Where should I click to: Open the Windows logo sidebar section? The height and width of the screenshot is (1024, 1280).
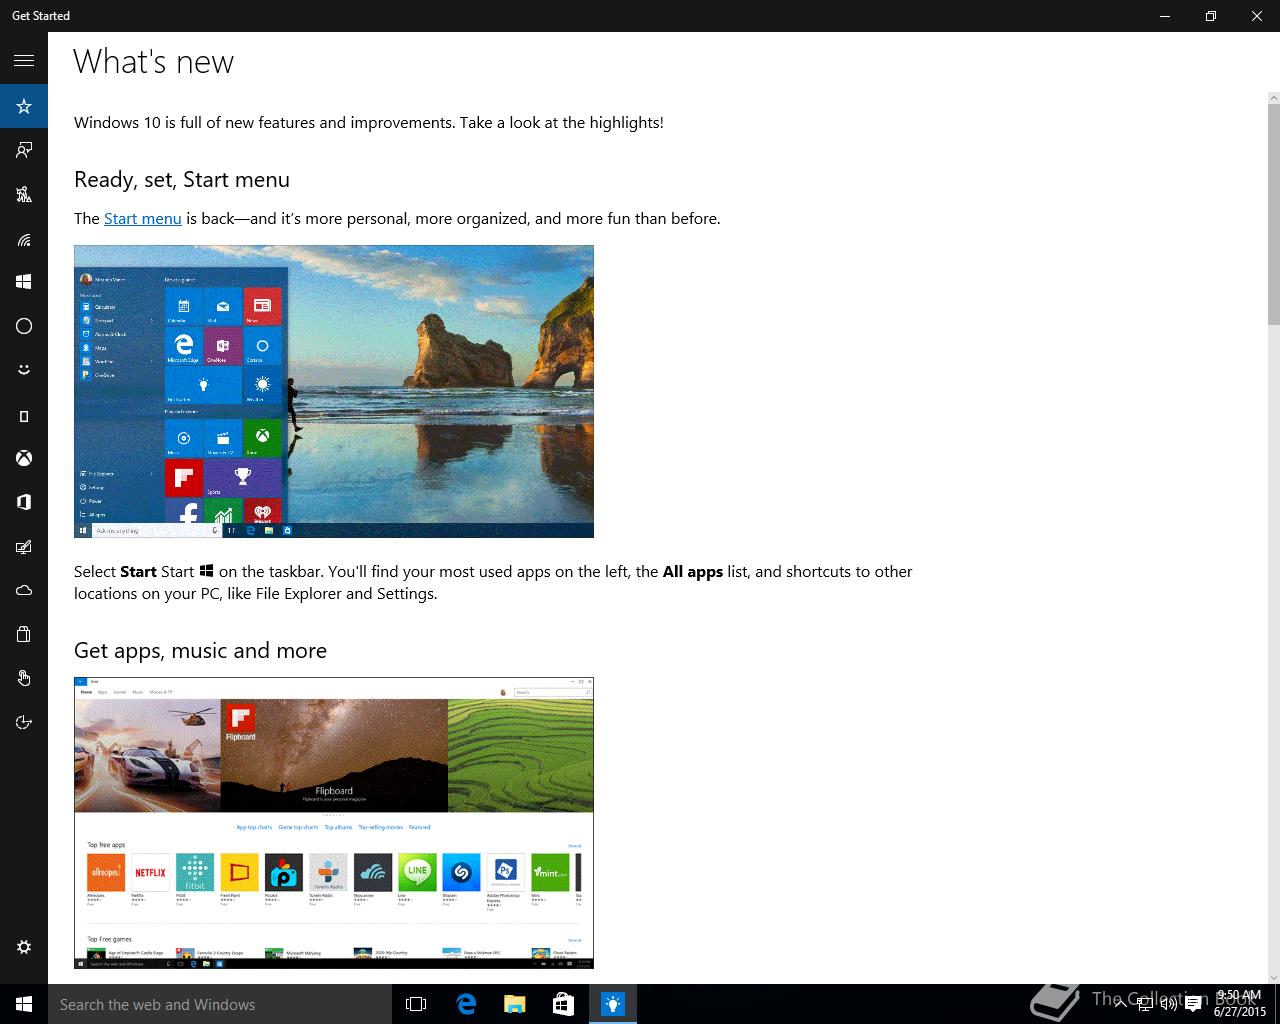pyautogui.click(x=24, y=282)
